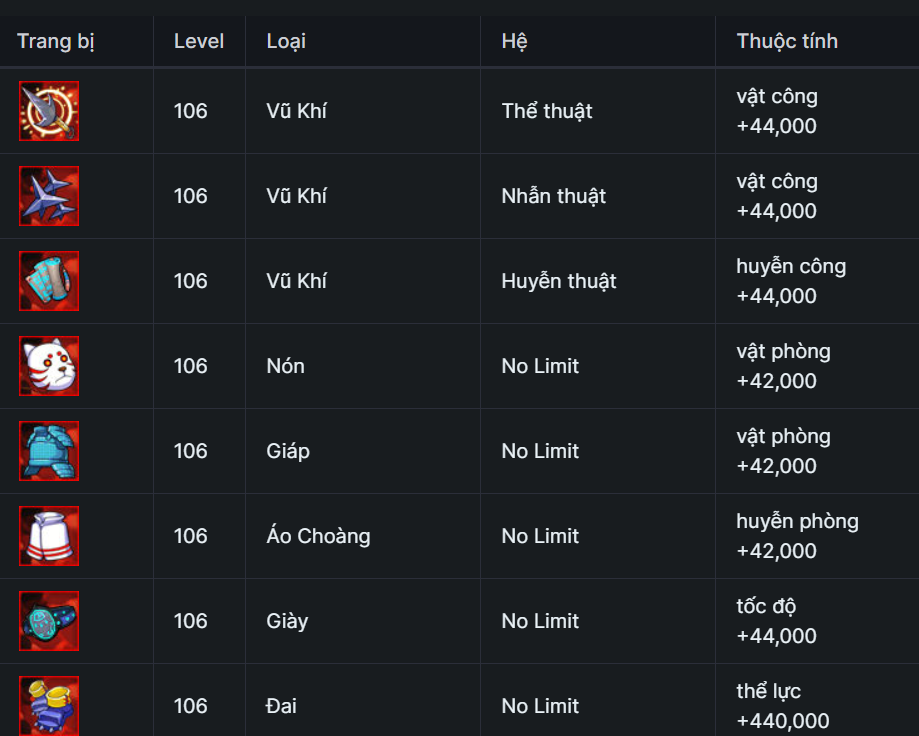This screenshot has height=736, width=919.
Task: Select the Nhẫn thuật shuriken weapon icon
Action: (x=49, y=196)
